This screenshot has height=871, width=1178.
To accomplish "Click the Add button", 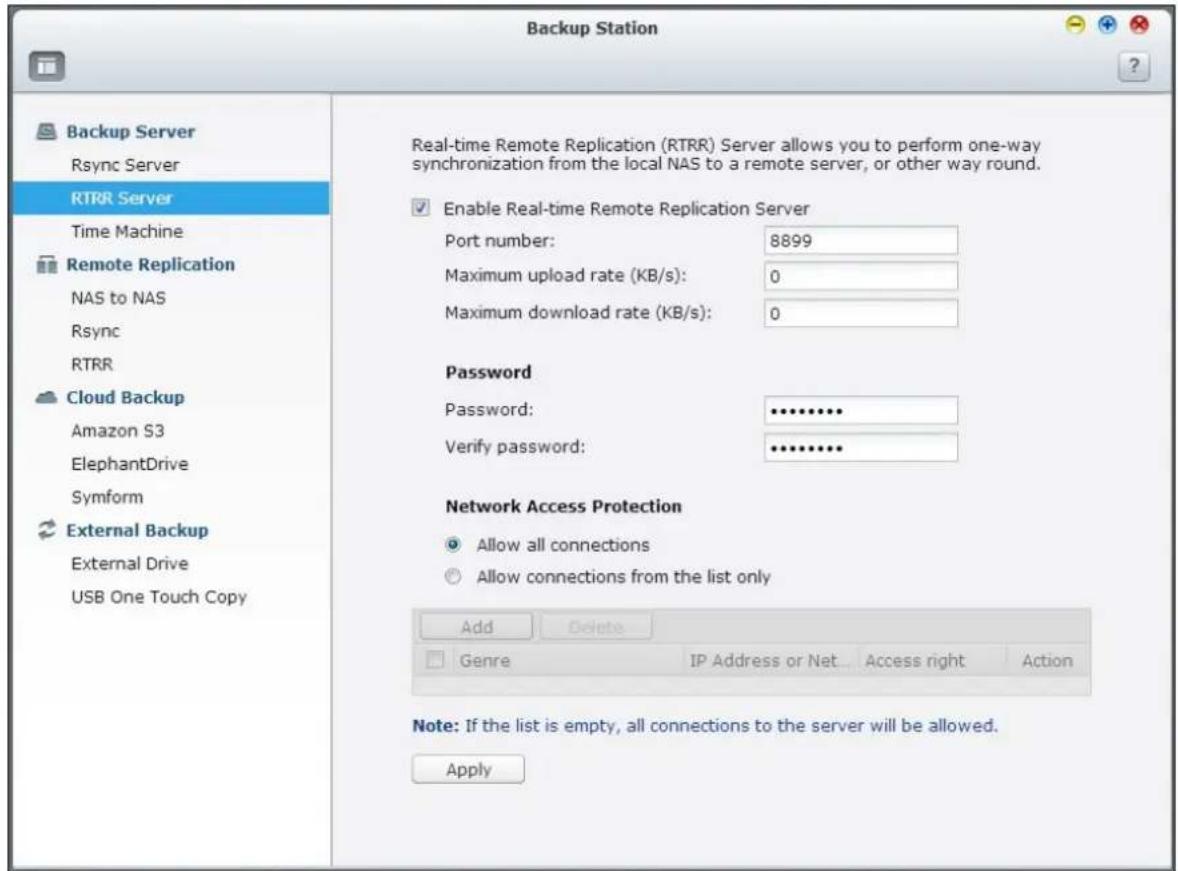I will 476,627.
